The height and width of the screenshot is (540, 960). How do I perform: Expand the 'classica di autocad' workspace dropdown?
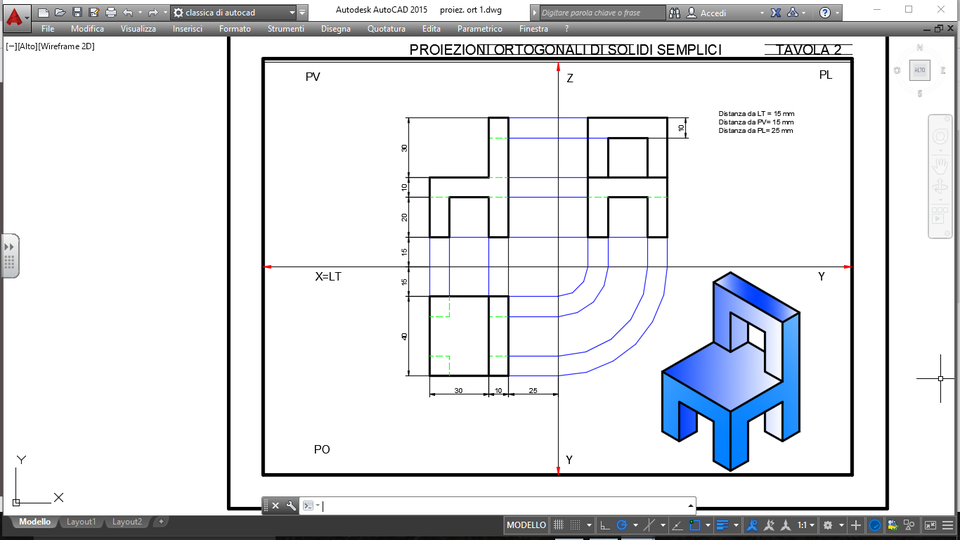[292, 12]
